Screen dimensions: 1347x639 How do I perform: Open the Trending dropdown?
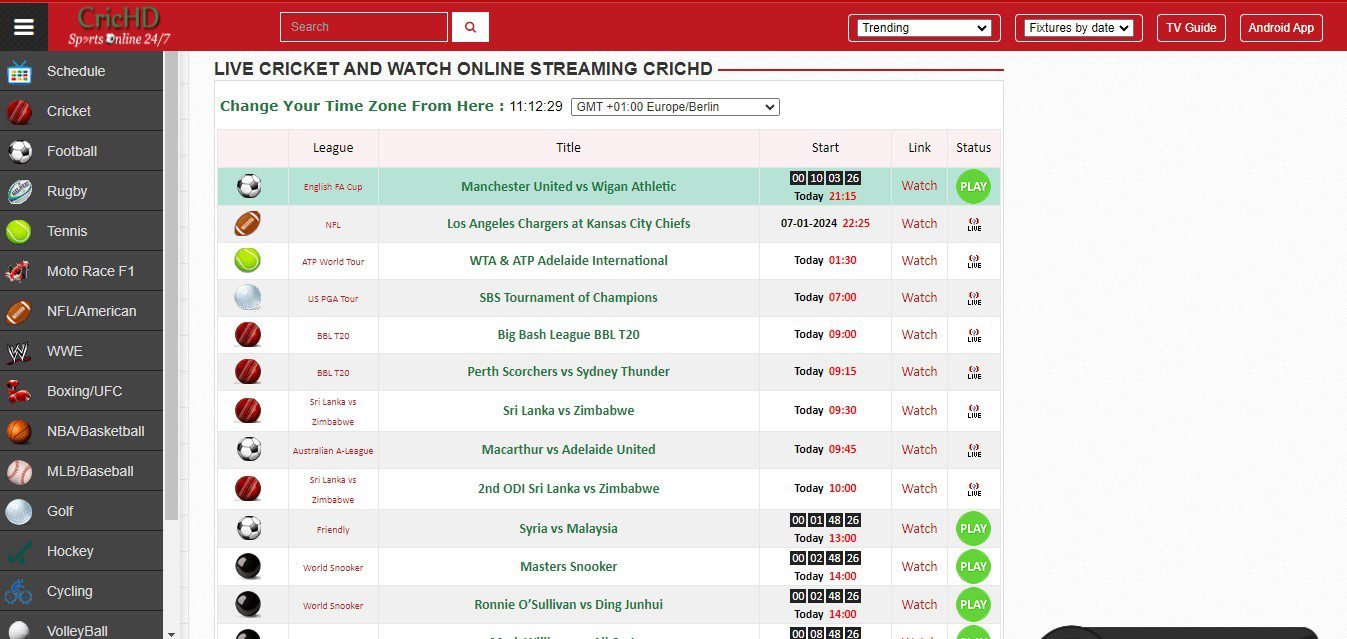924,28
